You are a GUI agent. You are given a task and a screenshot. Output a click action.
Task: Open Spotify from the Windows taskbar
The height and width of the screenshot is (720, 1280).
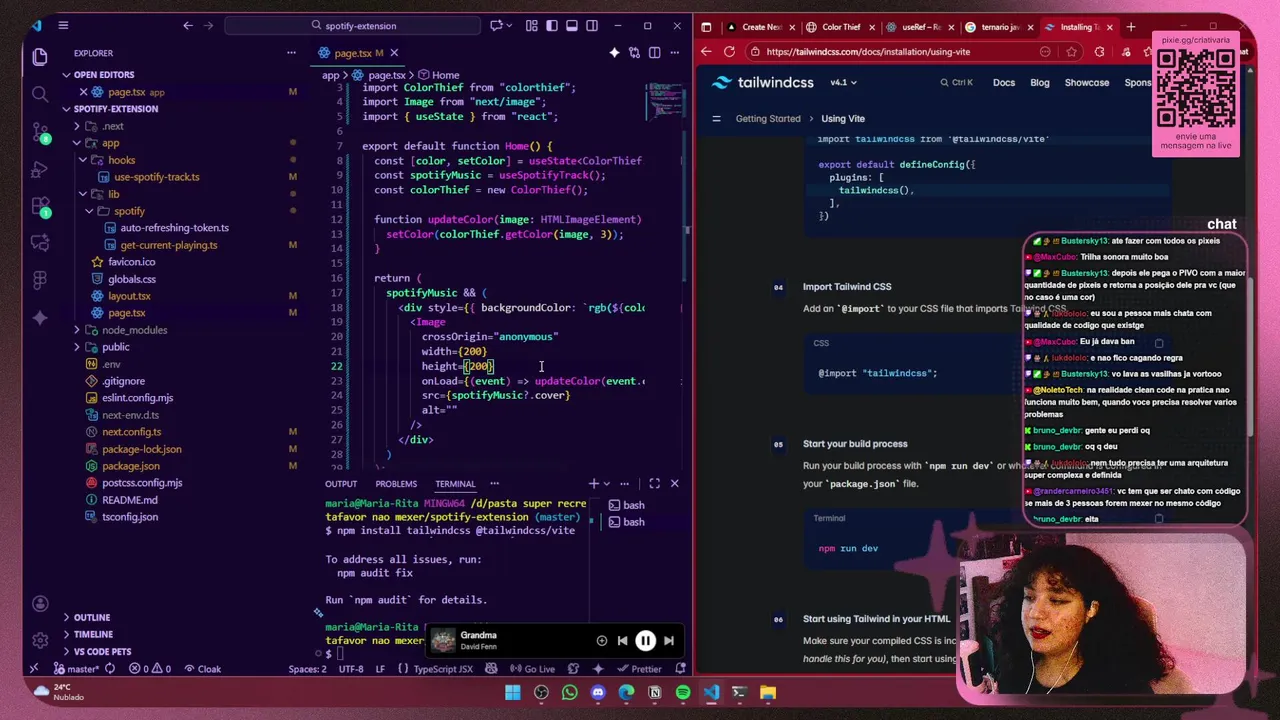[683, 692]
